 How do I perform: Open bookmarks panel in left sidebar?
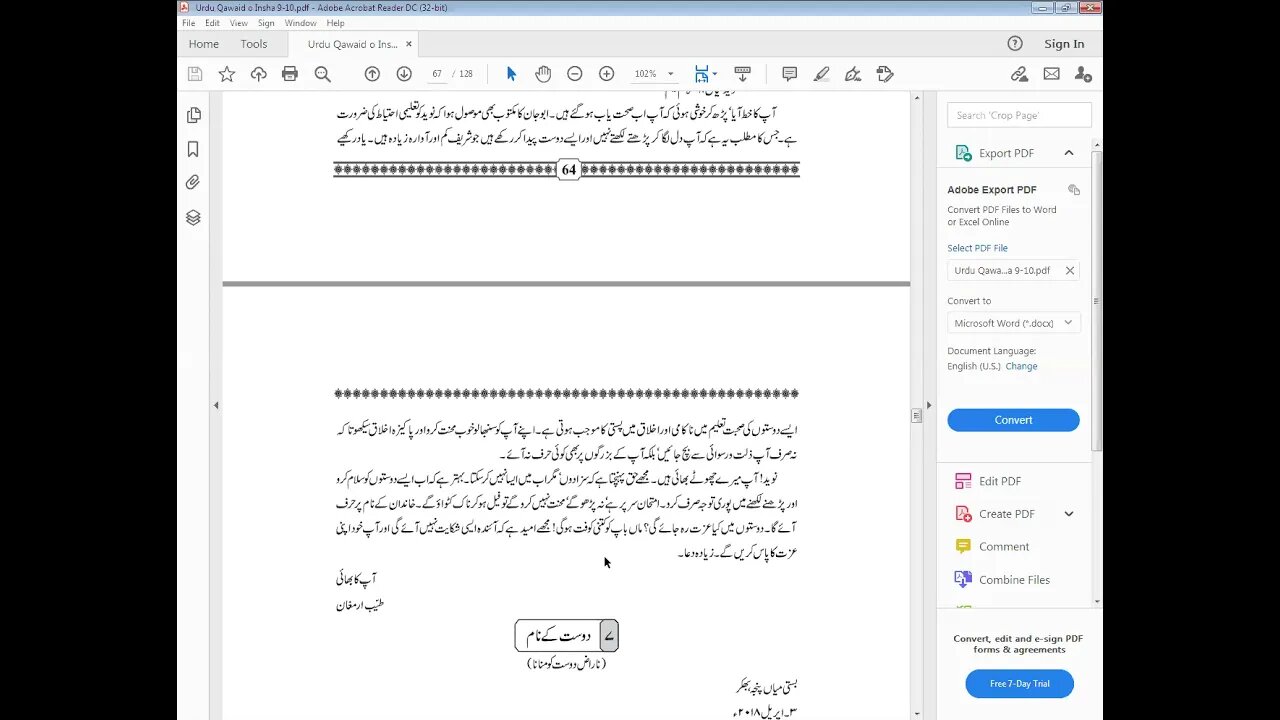point(193,149)
